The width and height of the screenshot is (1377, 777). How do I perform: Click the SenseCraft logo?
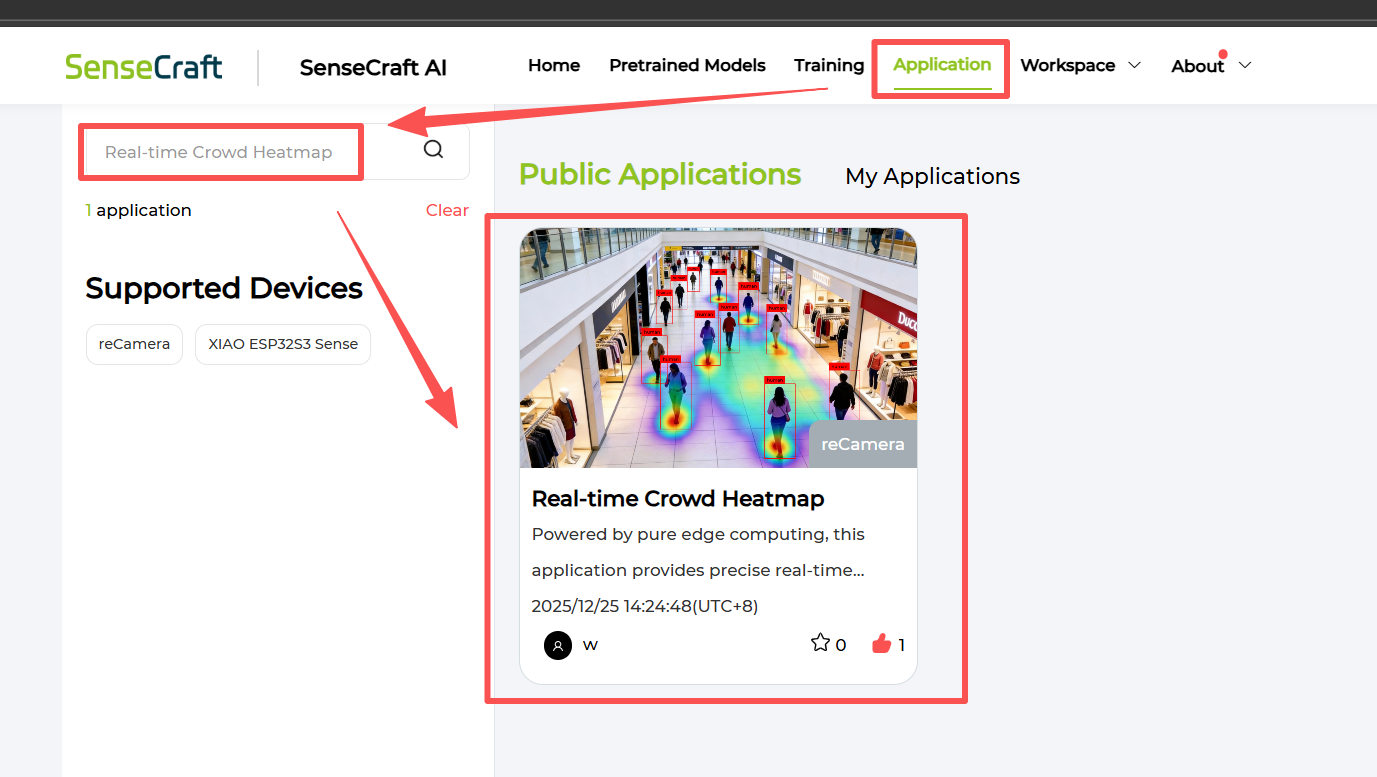pyautogui.click(x=144, y=66)
